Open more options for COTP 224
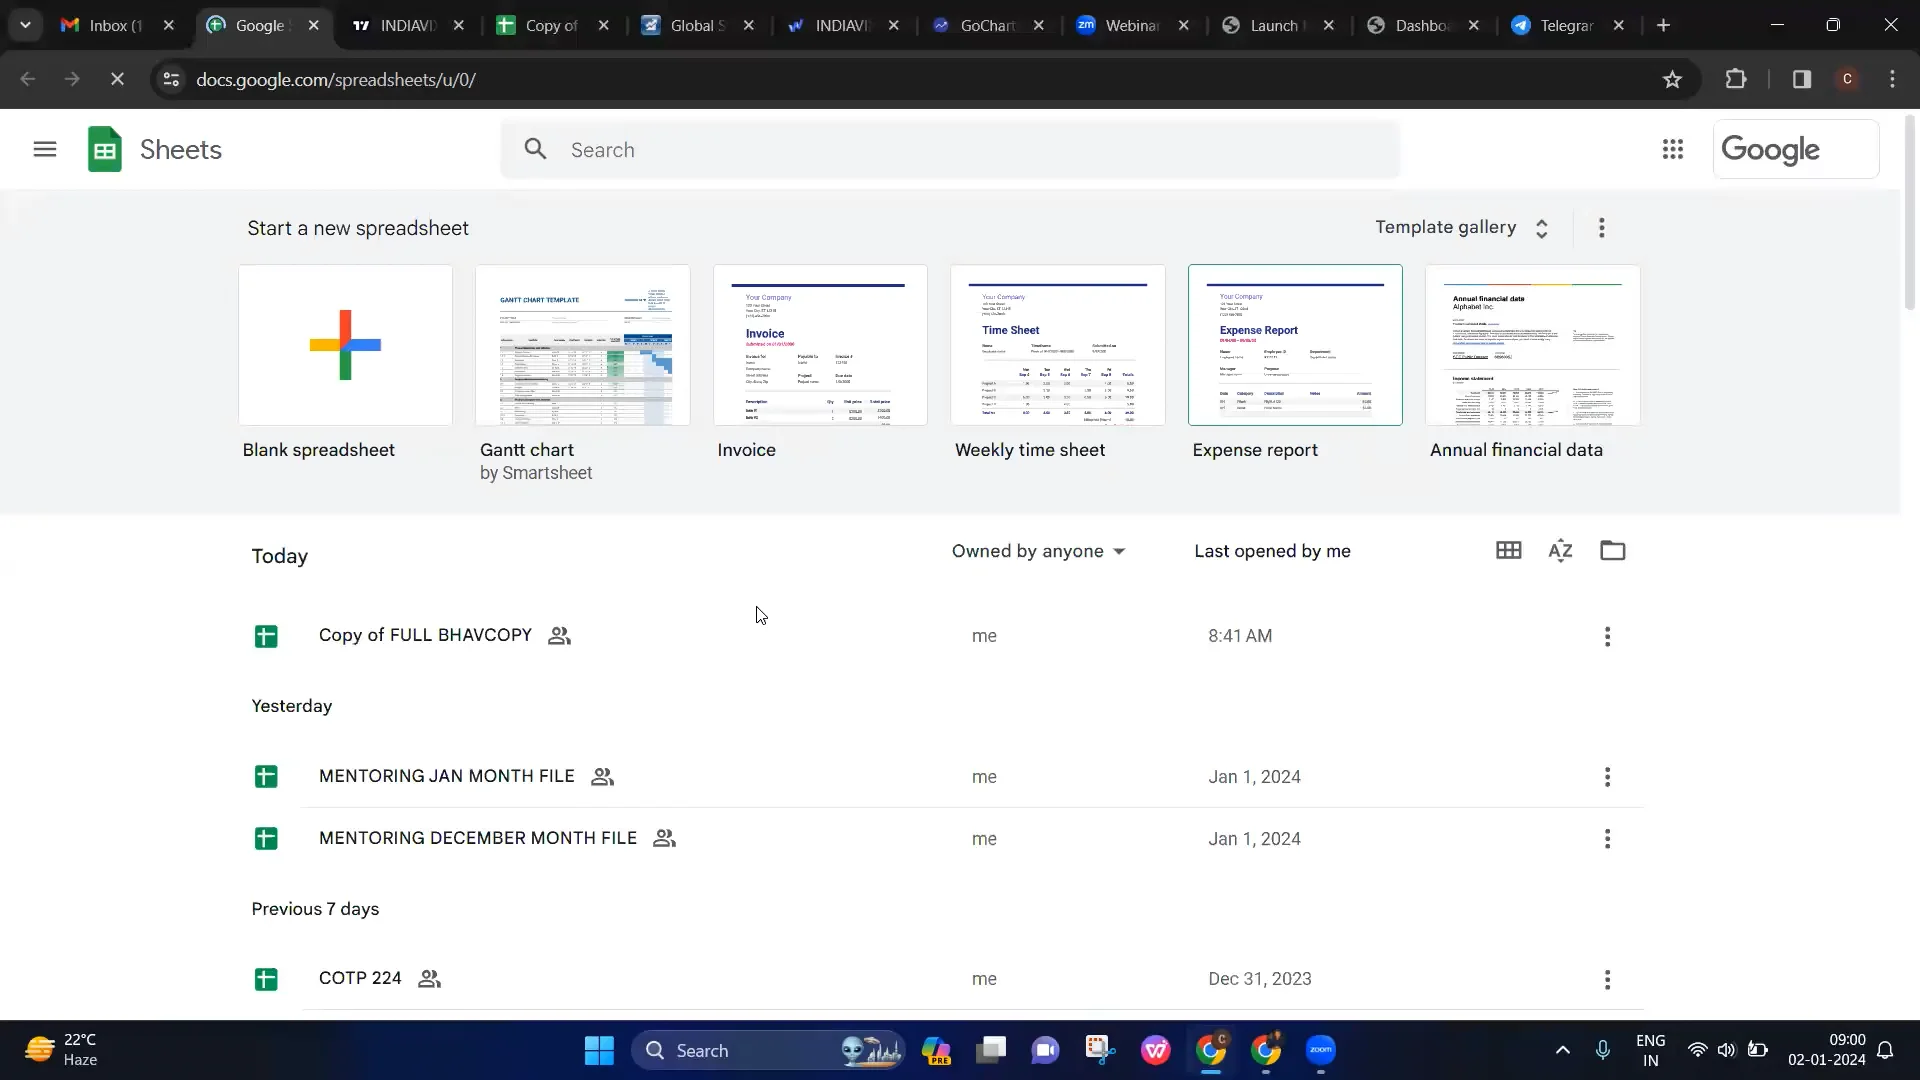The height and width of the screenshot is (1080, 1920). [1607, 980]
